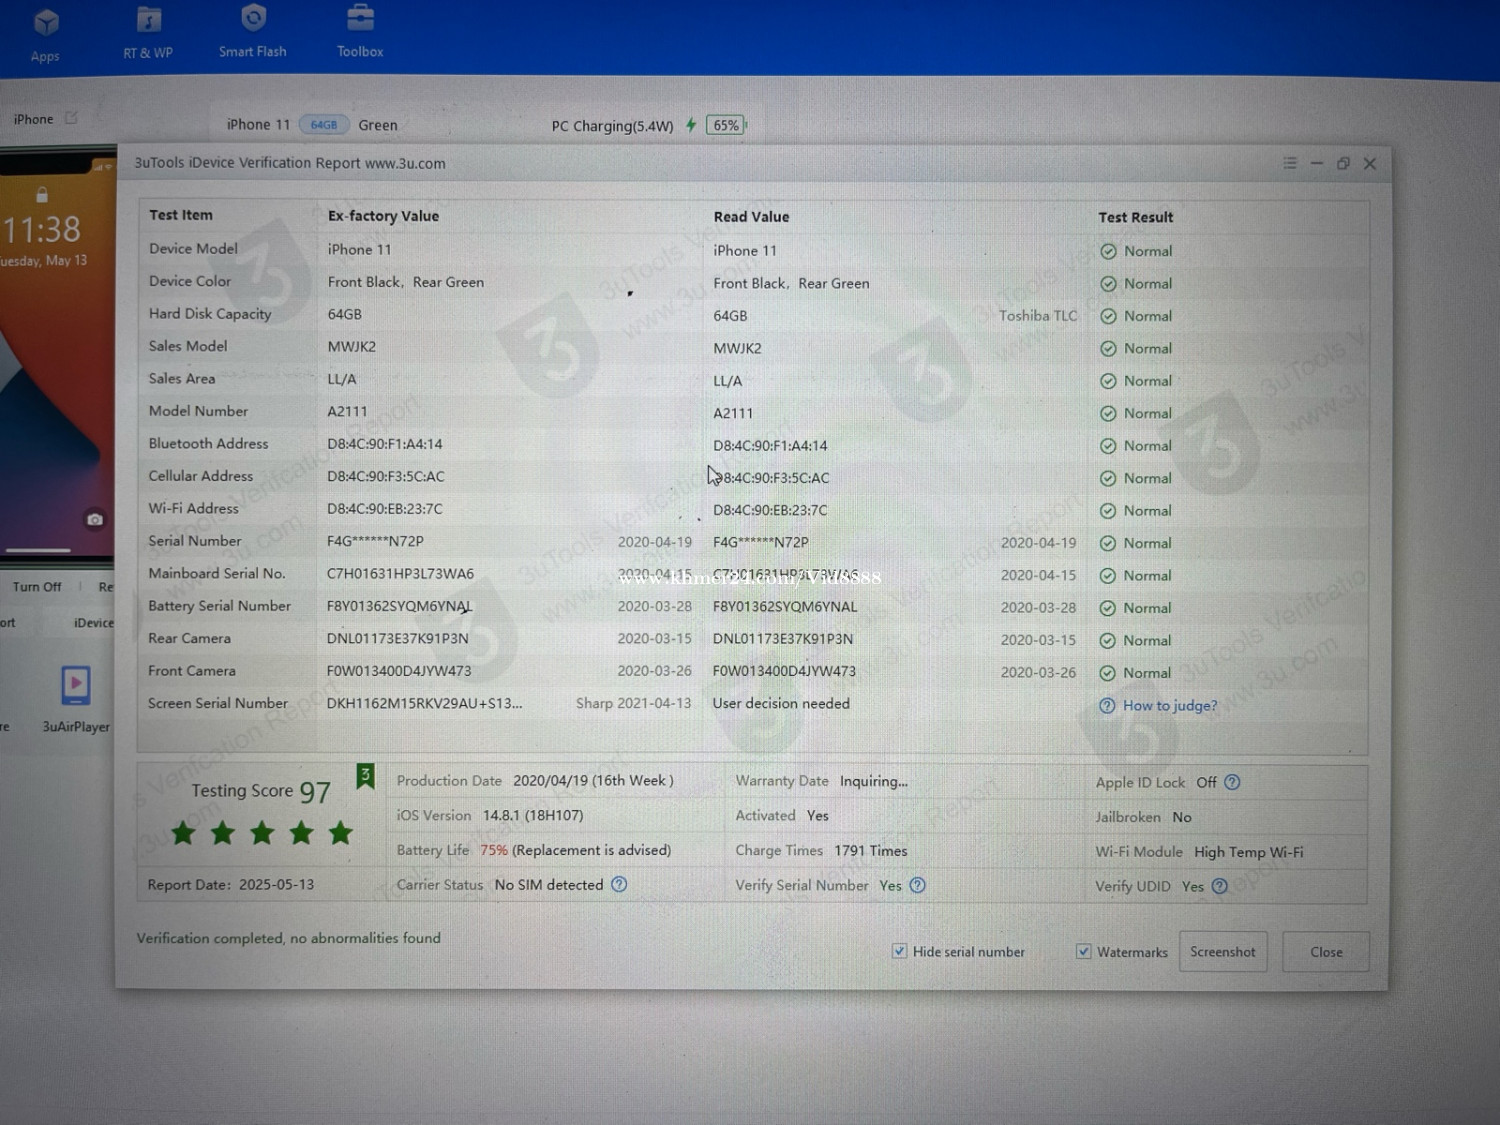Click help icon next to Apple ID Lock
This screenshot has width=1500, height=1125.
coord(1232,782)
